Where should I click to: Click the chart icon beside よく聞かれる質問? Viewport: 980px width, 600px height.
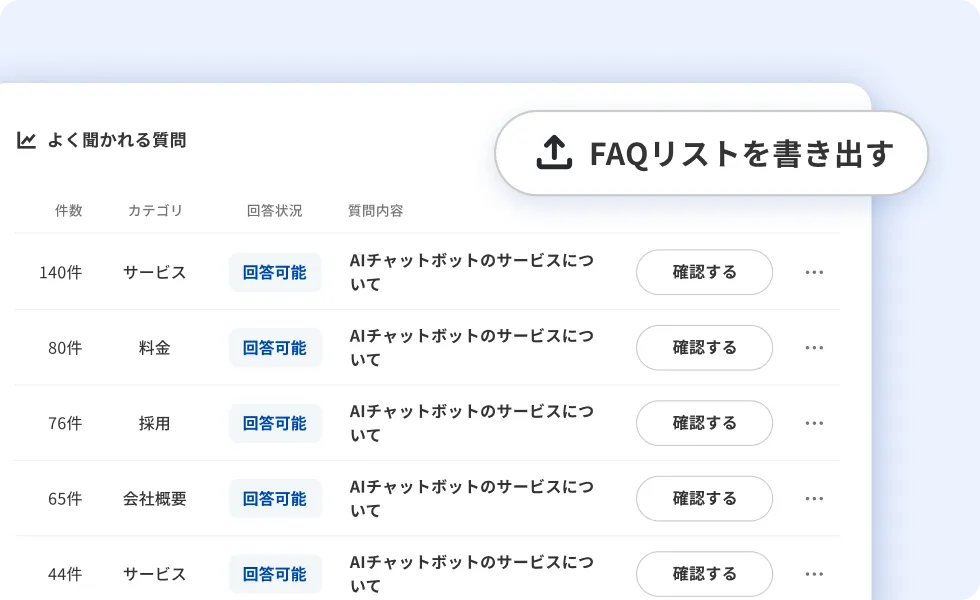click(x=27, y=141)
